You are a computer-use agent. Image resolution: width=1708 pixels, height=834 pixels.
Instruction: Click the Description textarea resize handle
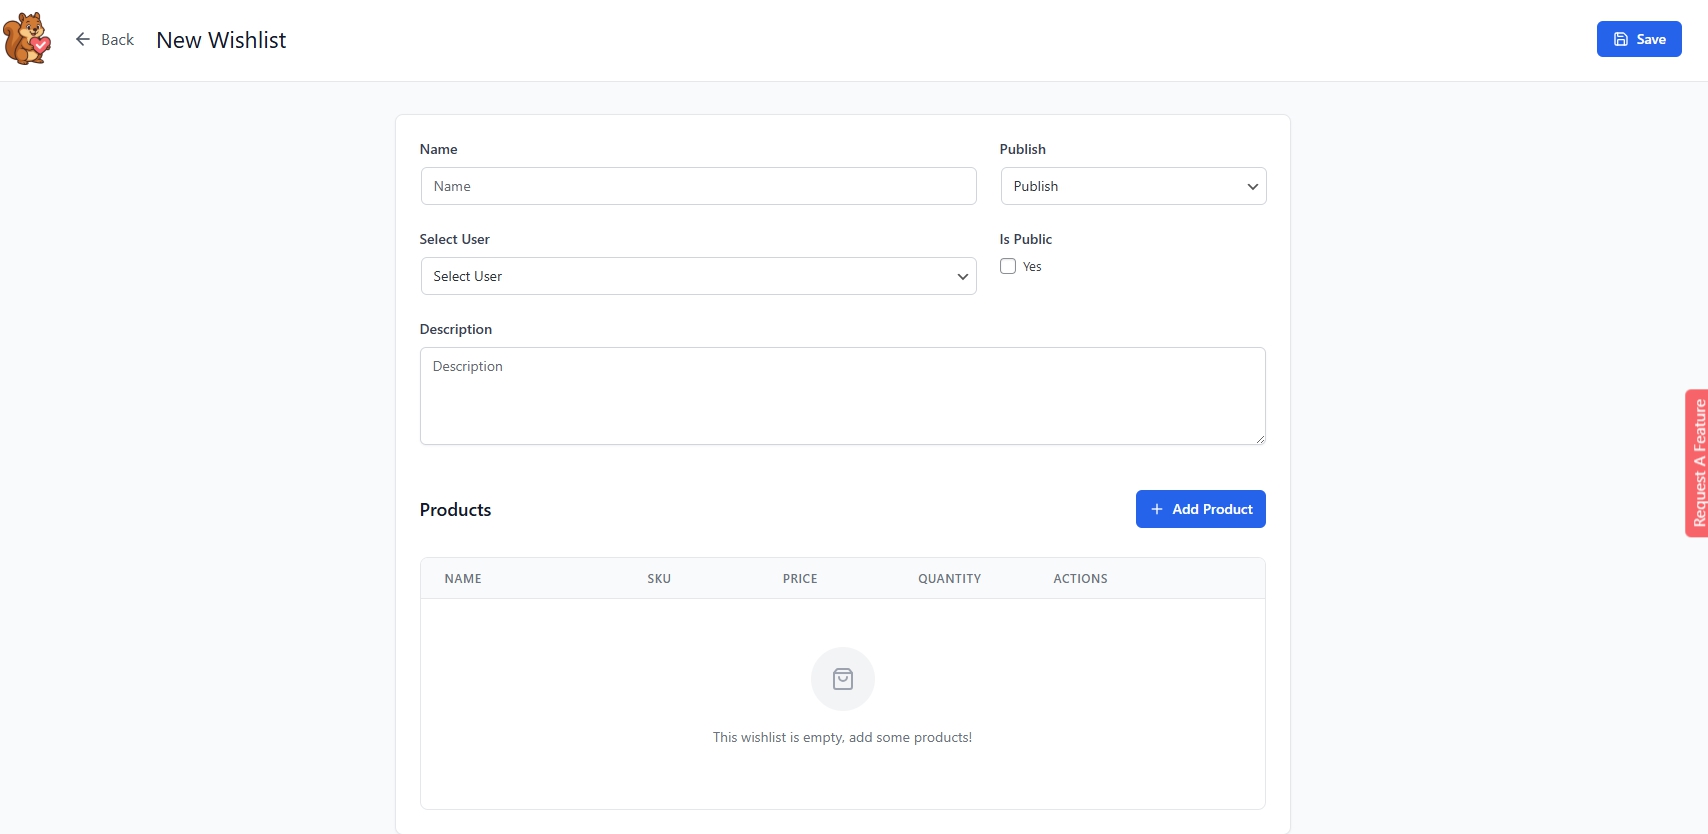[x=1260, y=439]
